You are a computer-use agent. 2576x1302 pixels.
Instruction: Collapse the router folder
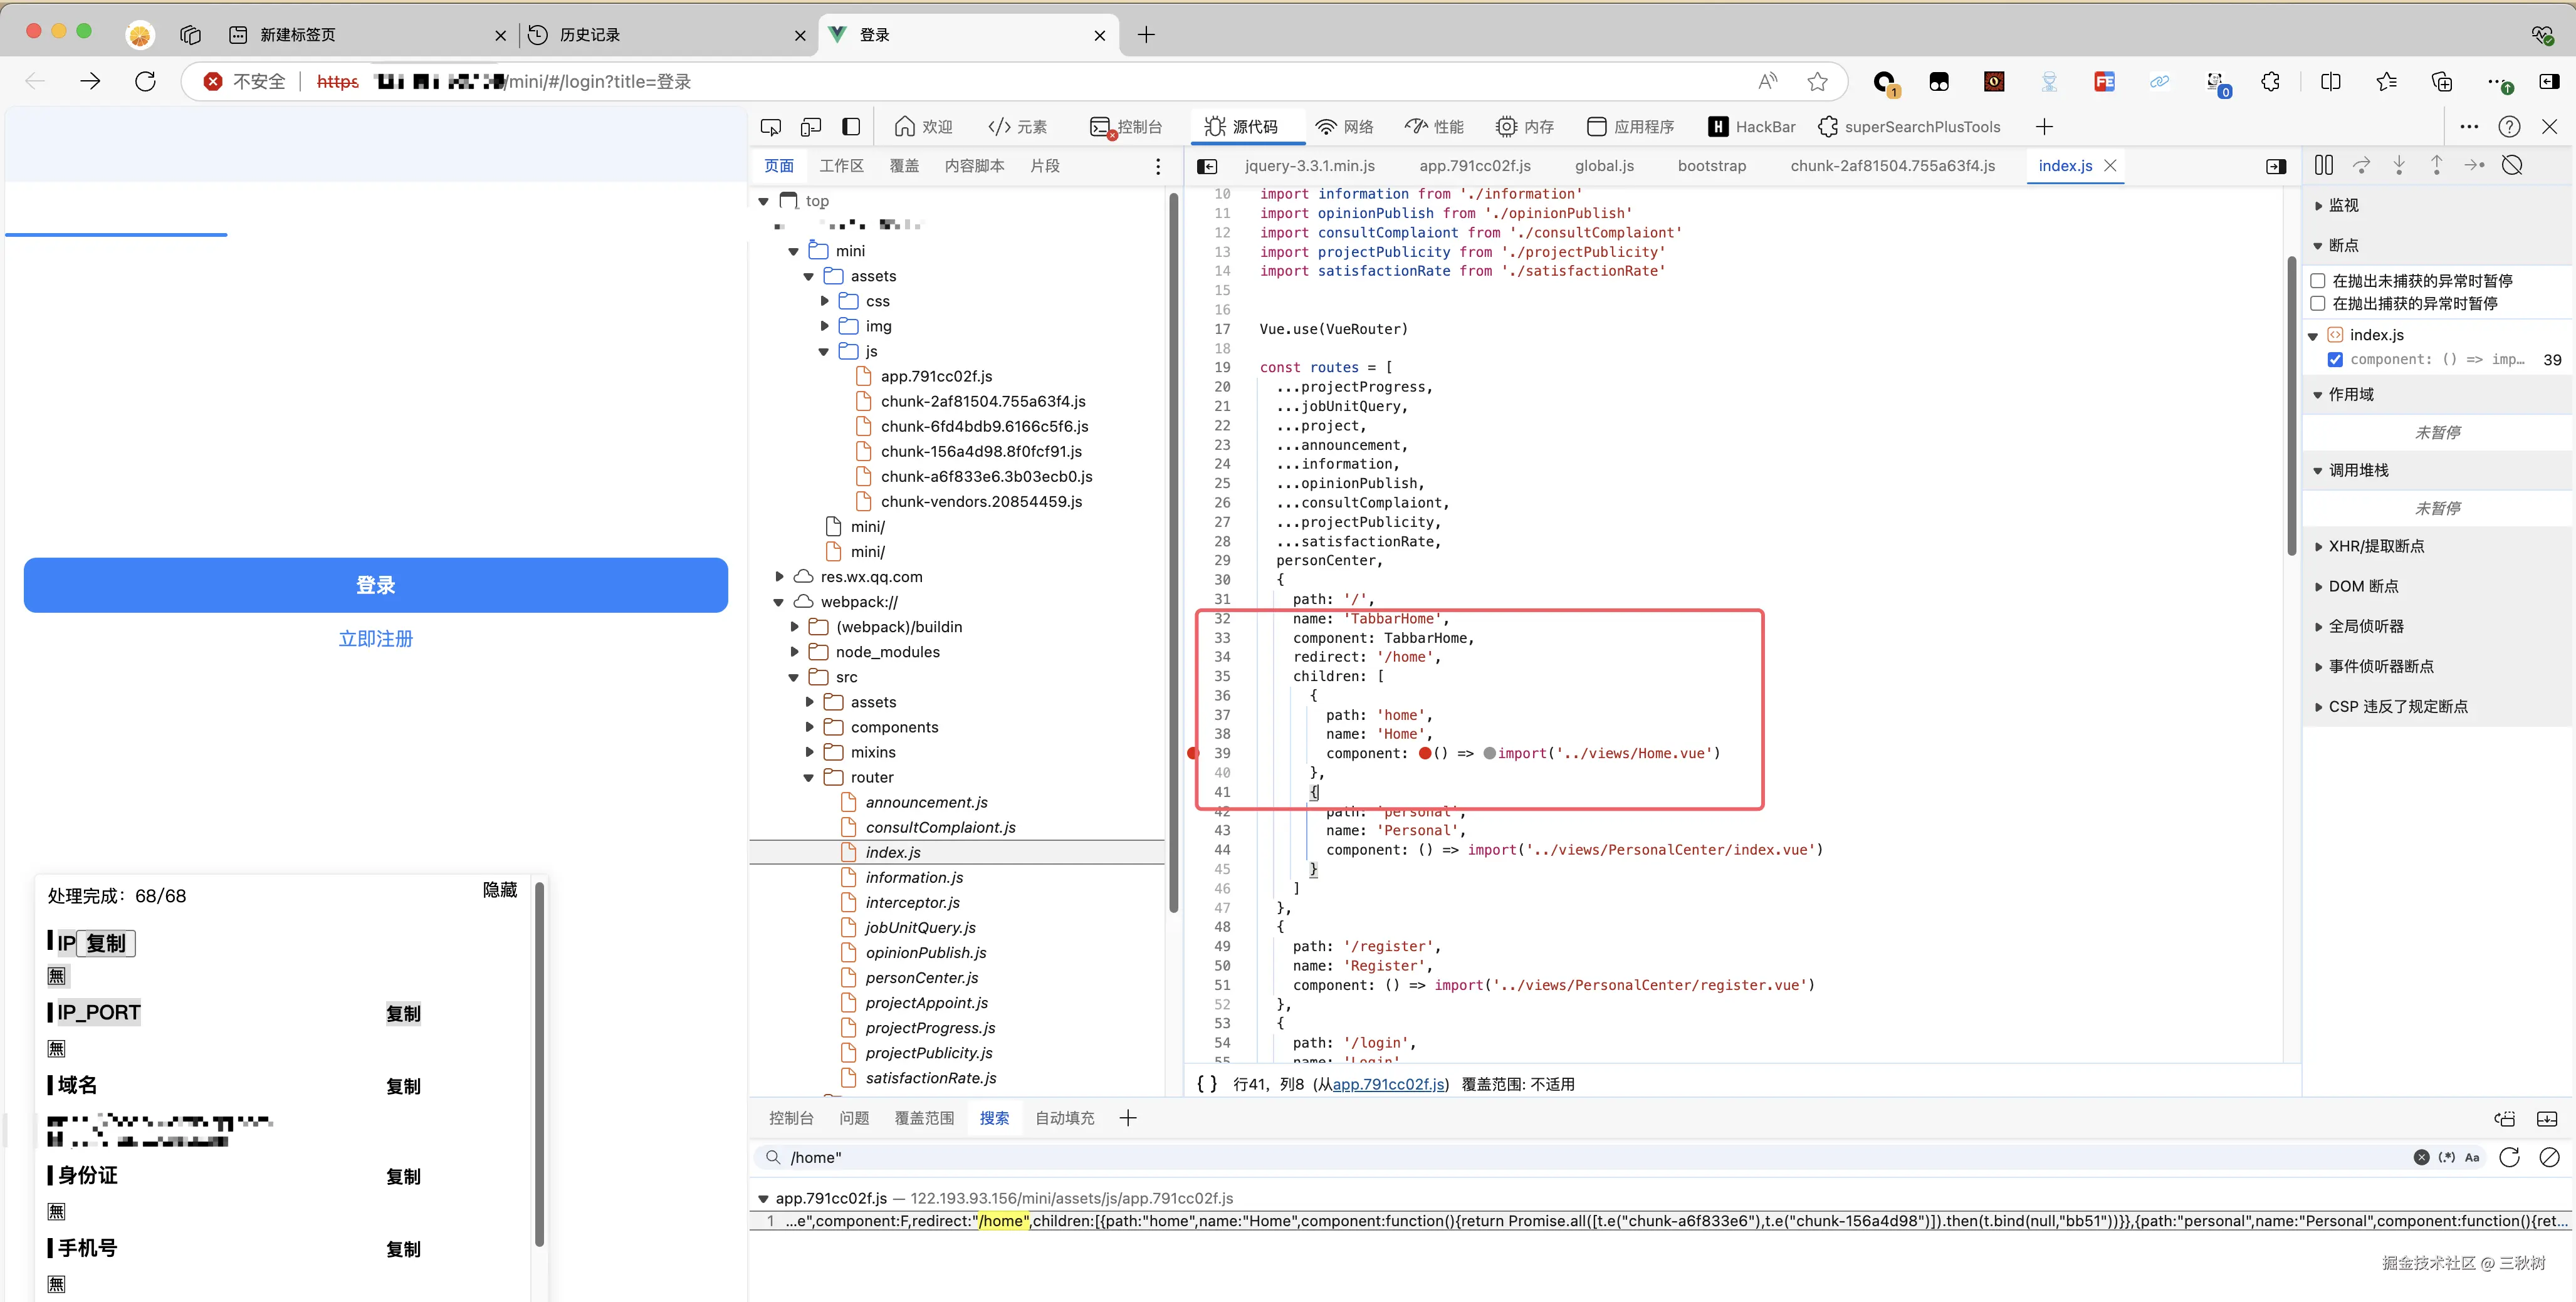tap(809, 778)
